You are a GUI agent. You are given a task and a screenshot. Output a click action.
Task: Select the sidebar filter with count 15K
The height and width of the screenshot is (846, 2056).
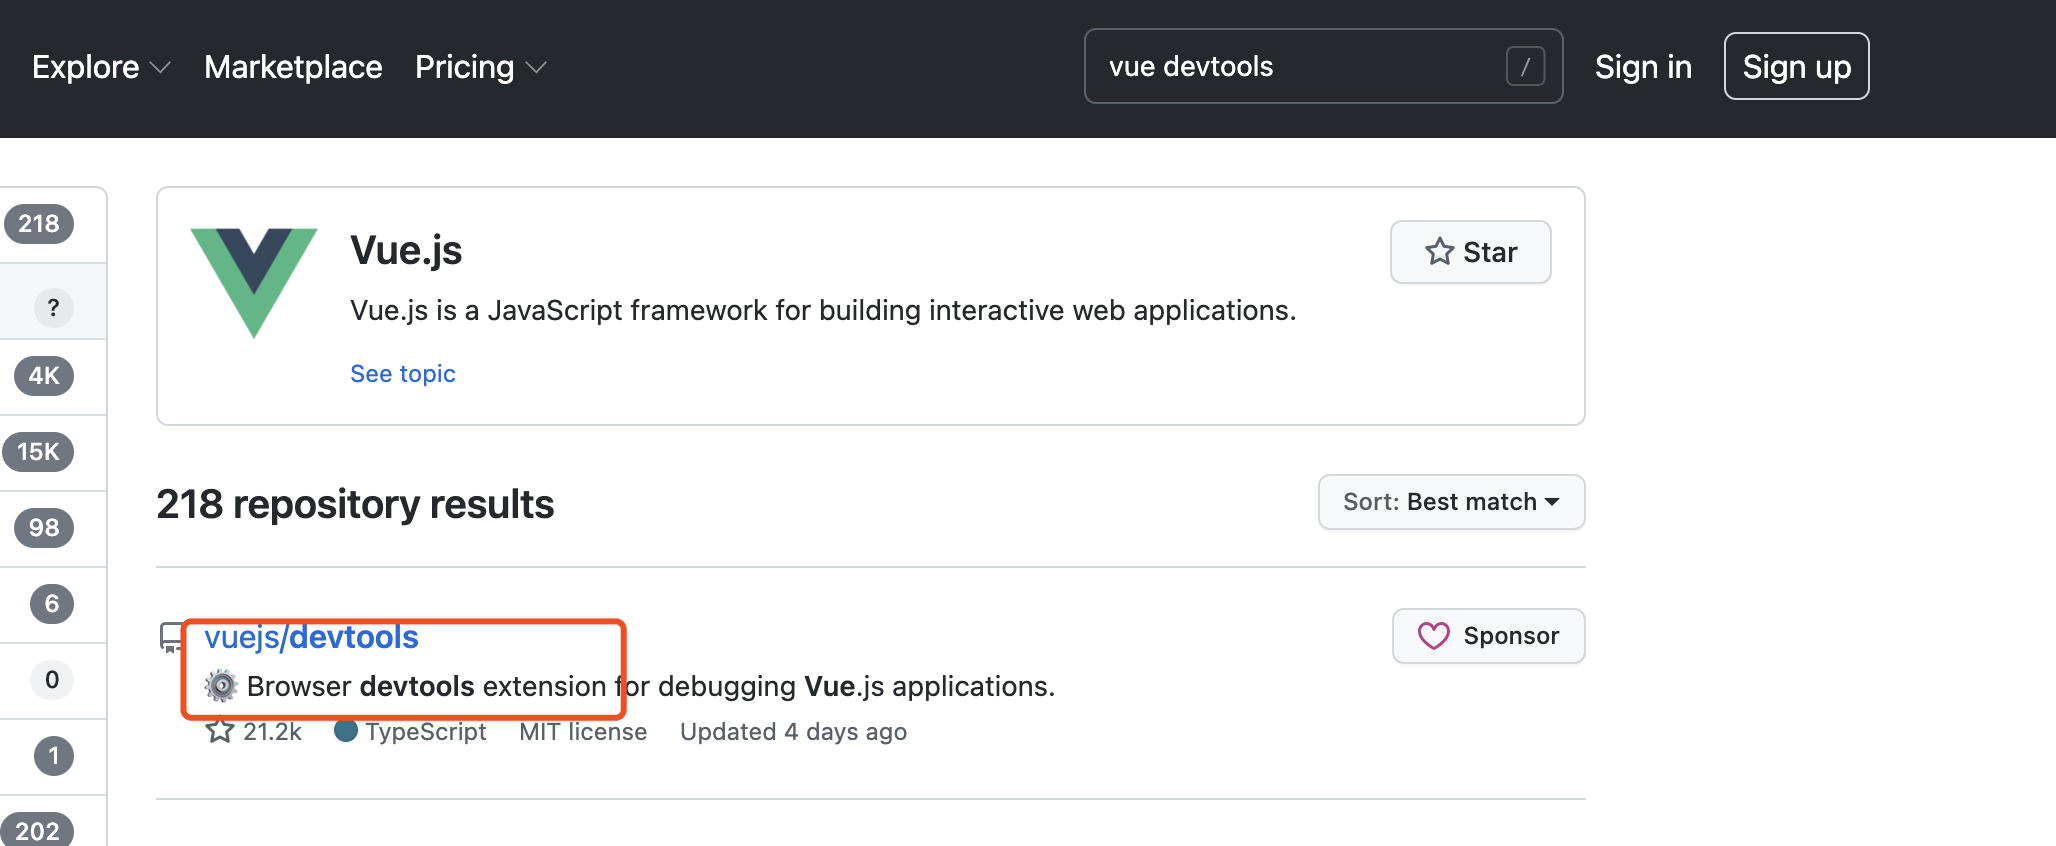pos(53,452)
